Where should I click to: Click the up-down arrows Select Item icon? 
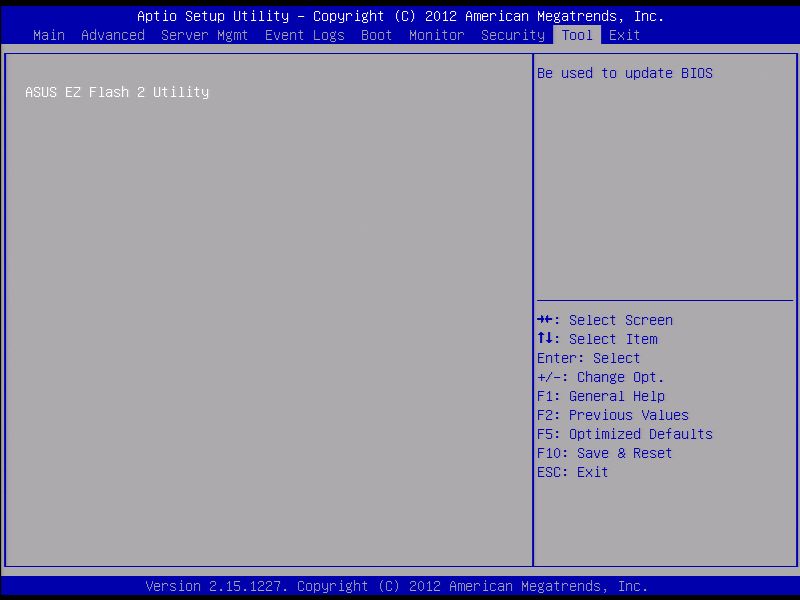point(545,338)
